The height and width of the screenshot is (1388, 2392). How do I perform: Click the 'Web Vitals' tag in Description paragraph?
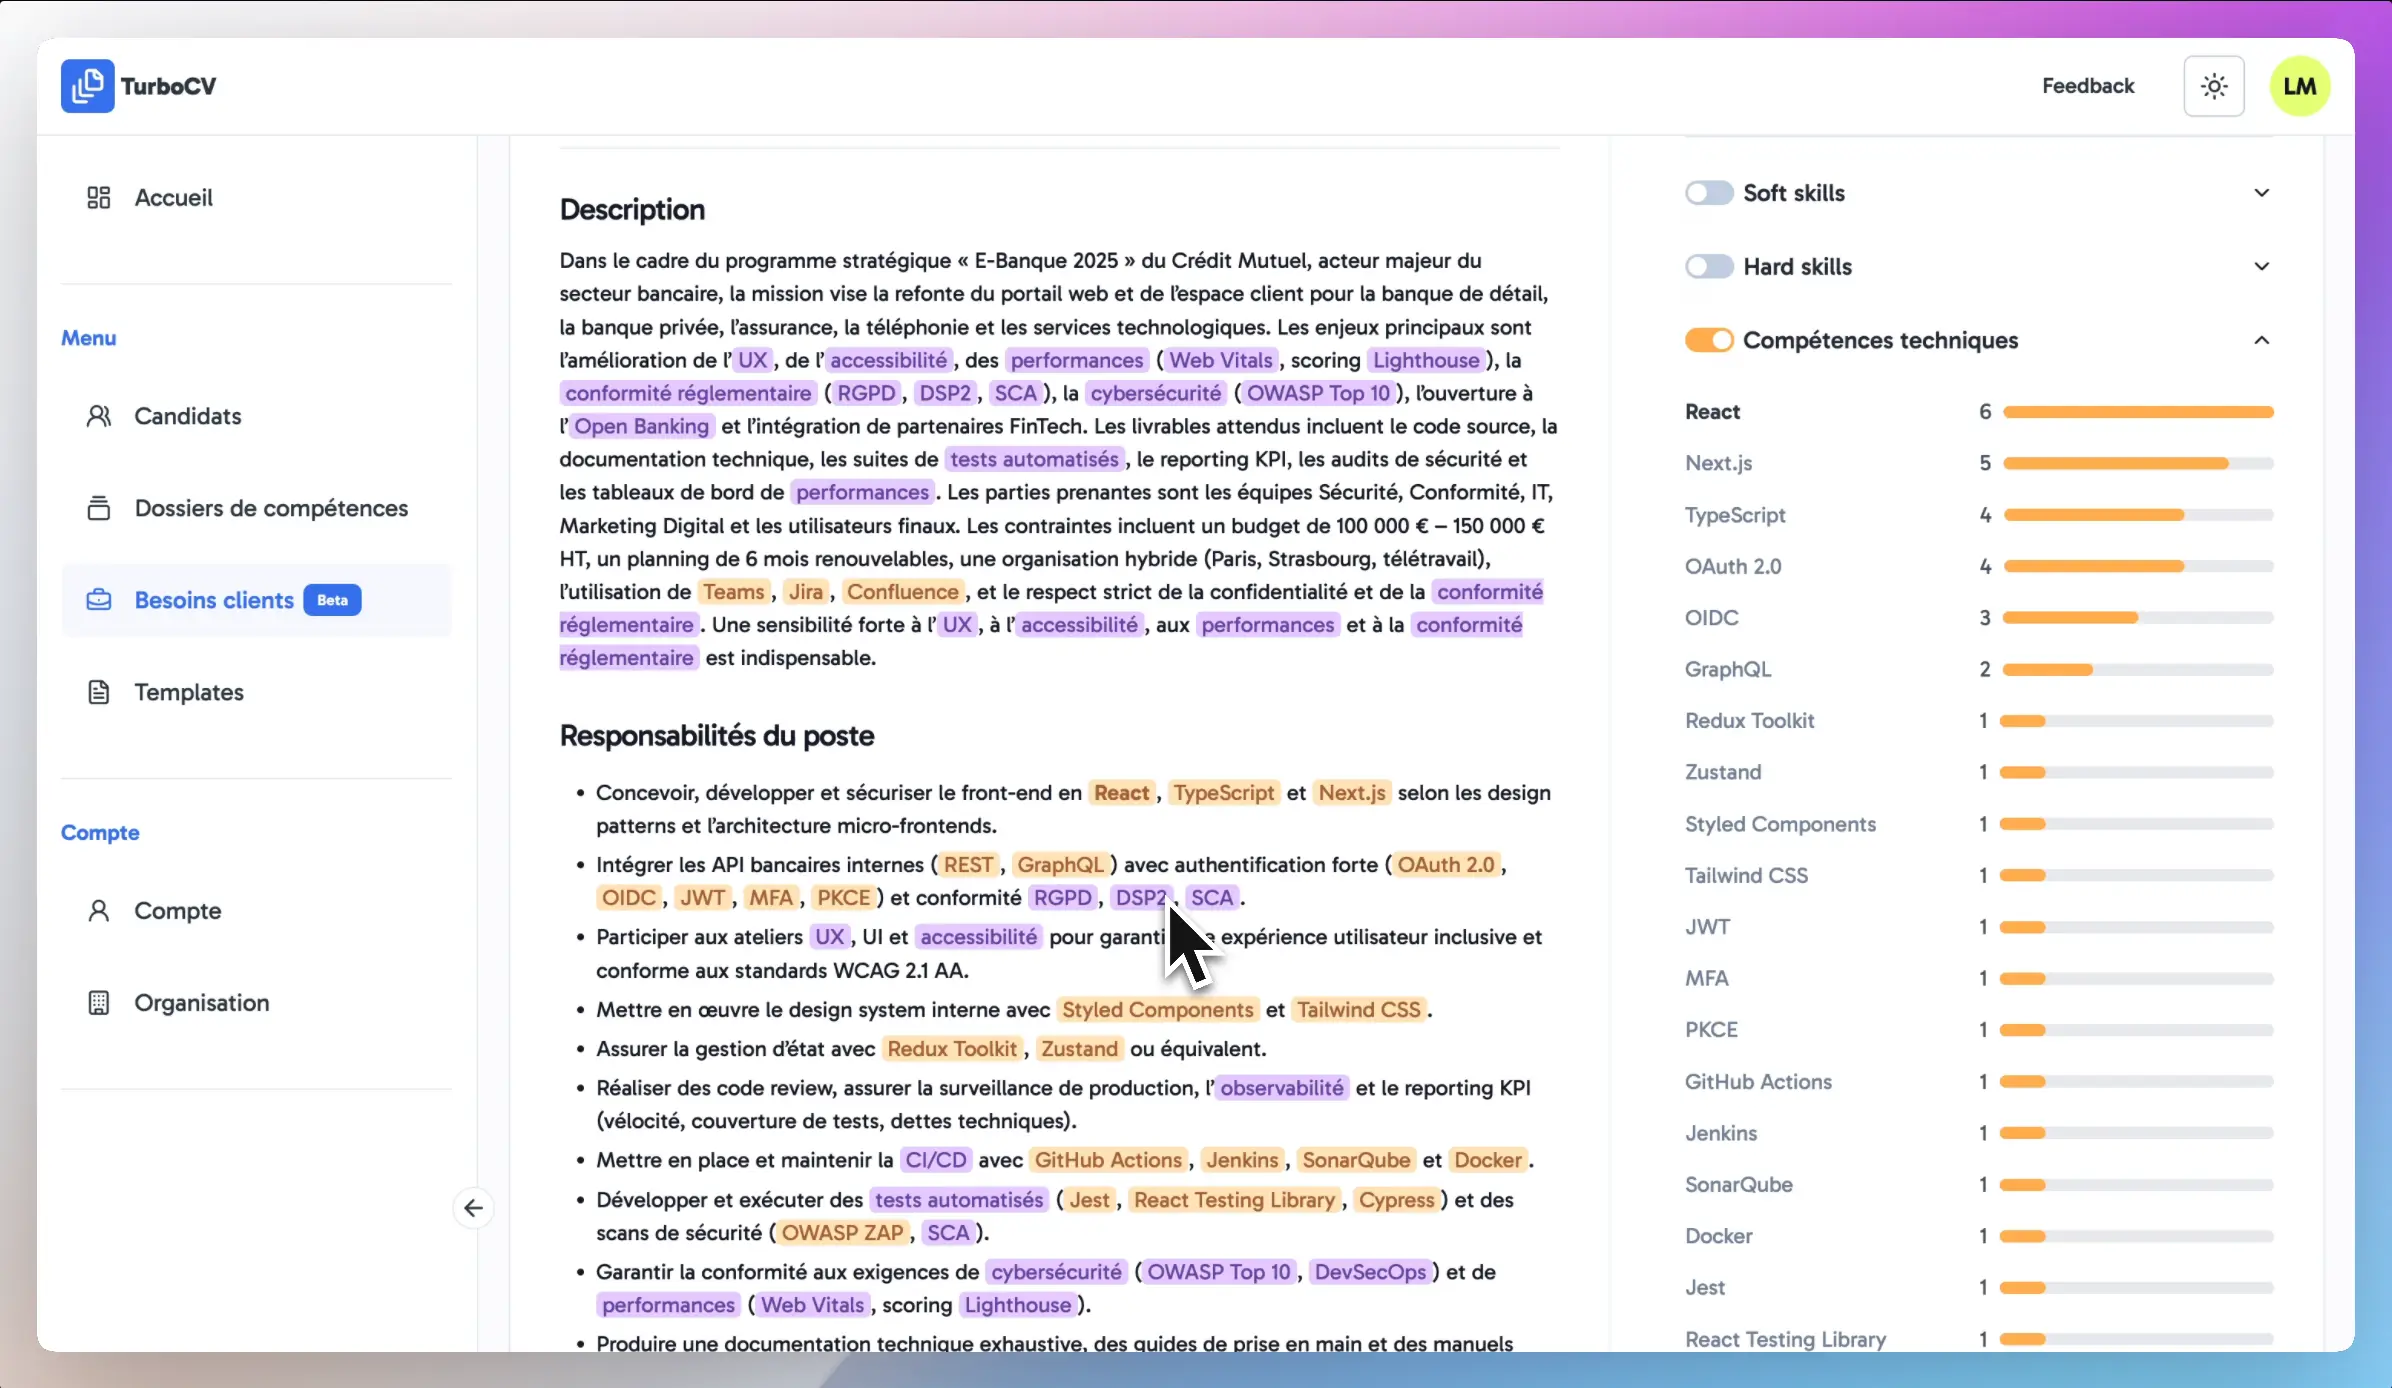(1221, 360)
